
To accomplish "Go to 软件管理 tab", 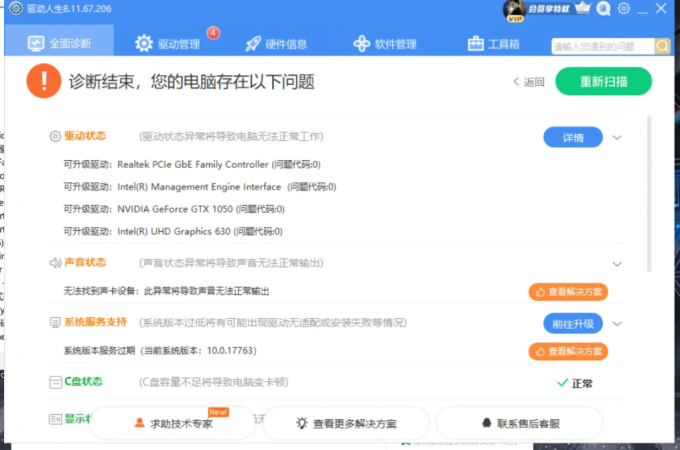I will pos(385,44).
